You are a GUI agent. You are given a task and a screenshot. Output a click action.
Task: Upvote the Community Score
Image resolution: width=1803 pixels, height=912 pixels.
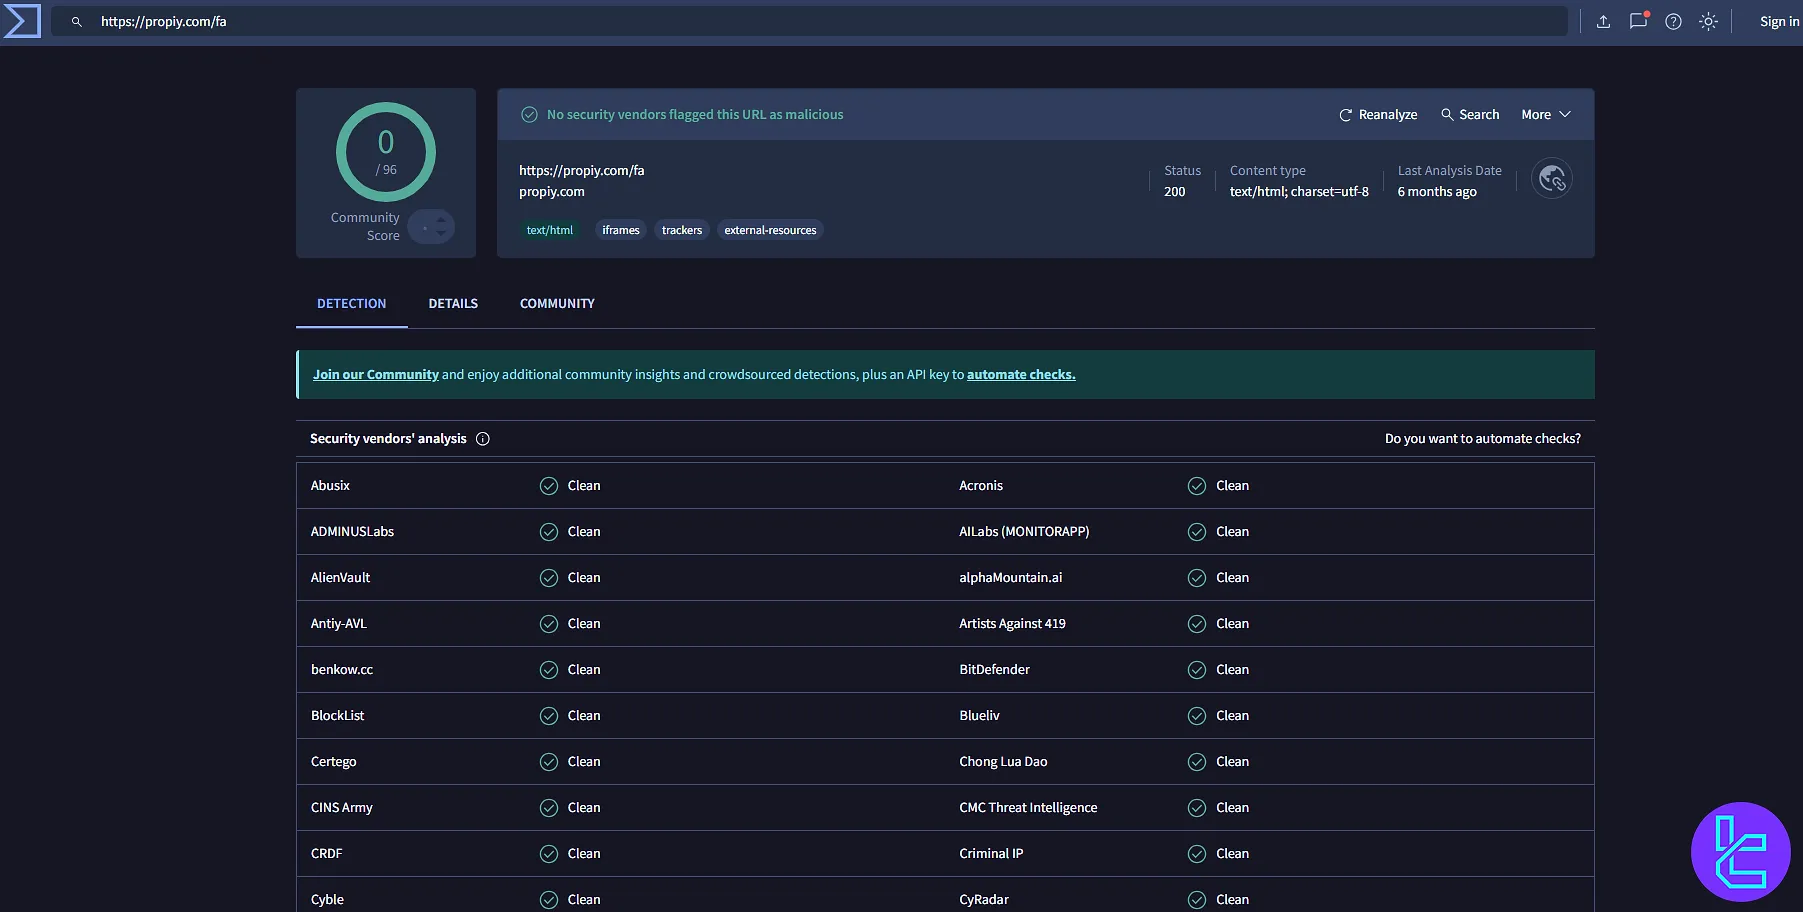[x=439, y=221]
